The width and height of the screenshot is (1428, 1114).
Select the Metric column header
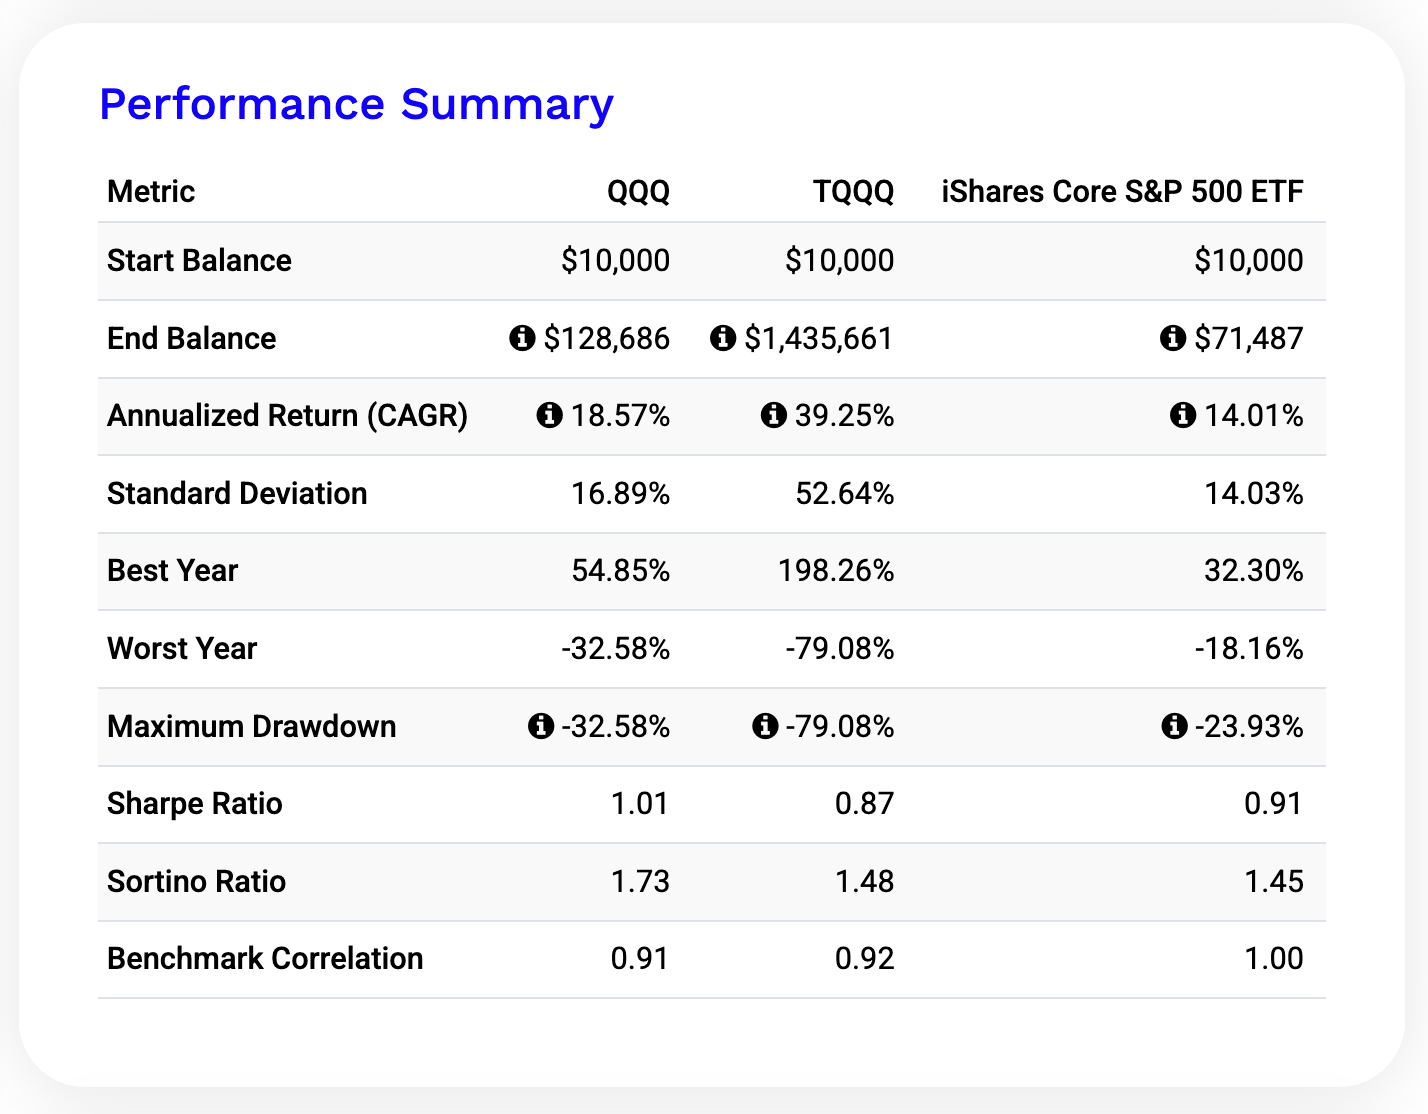(151, 191)
